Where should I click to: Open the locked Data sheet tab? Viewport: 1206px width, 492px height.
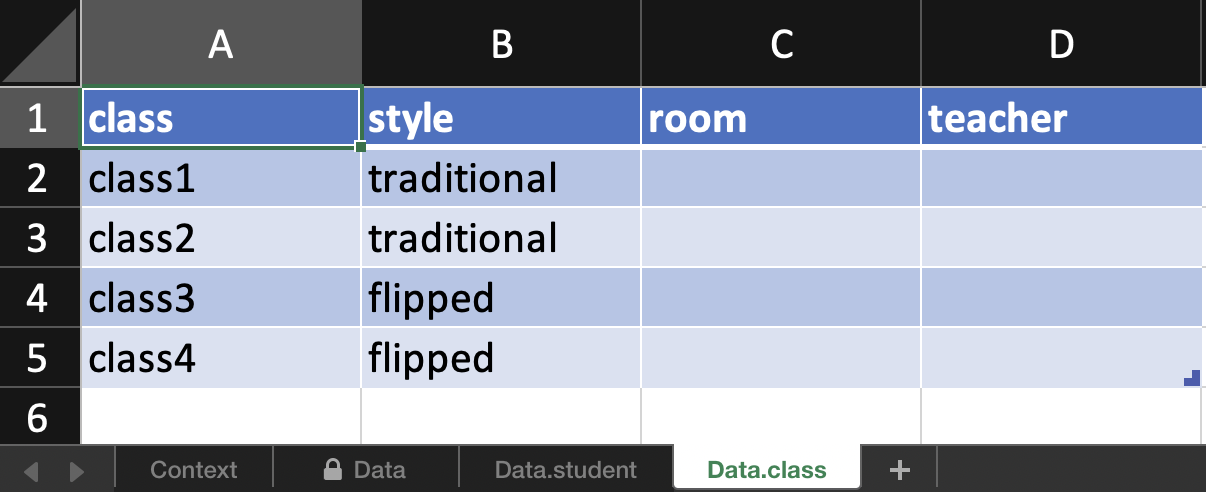(x=365, y=469)
